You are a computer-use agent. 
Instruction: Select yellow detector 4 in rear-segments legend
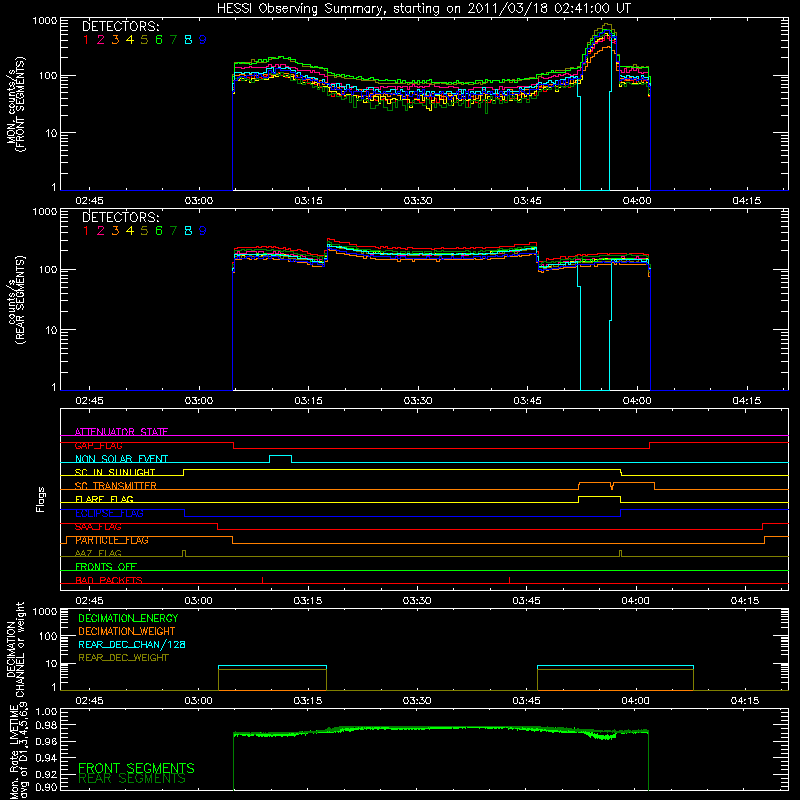(x=130, y=231)
